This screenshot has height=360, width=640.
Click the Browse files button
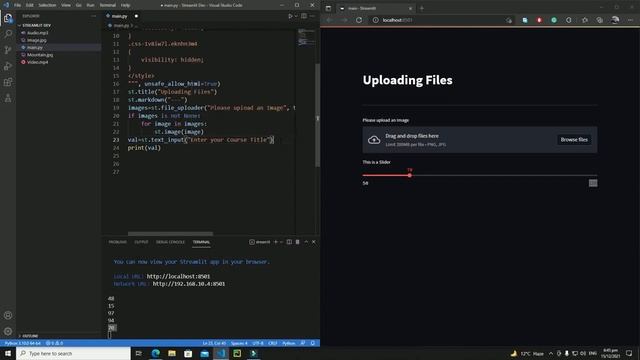[574, 140]
